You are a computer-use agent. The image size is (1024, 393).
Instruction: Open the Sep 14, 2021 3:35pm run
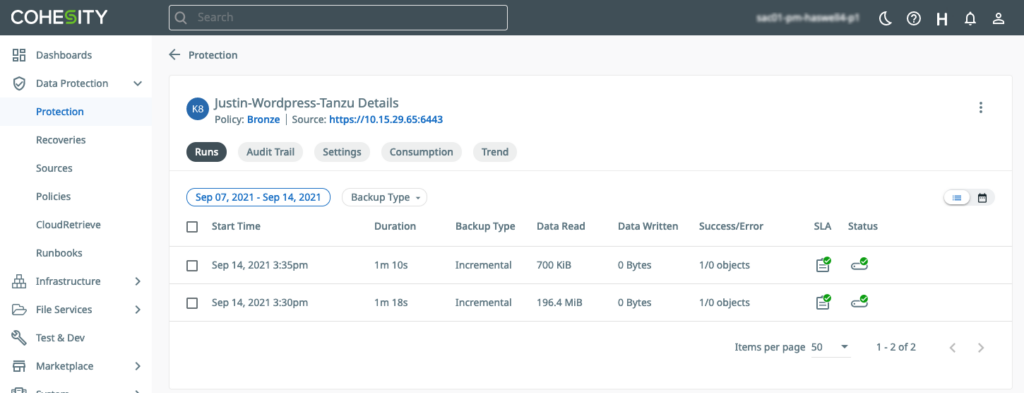click(260, 266)
